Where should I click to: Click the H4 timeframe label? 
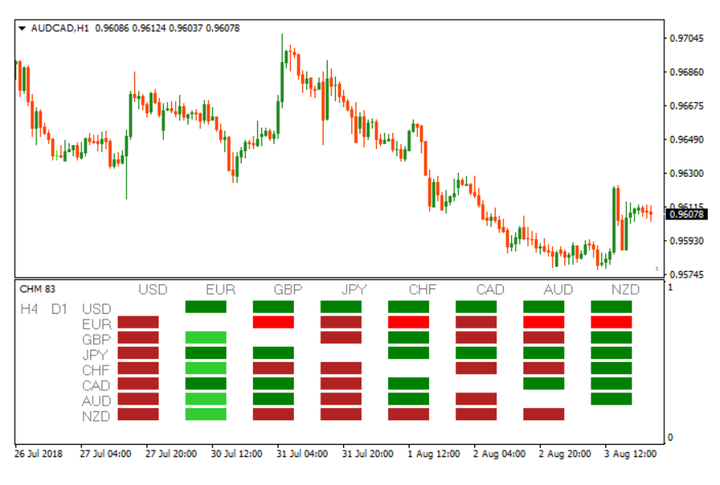[x=30, y=308]
